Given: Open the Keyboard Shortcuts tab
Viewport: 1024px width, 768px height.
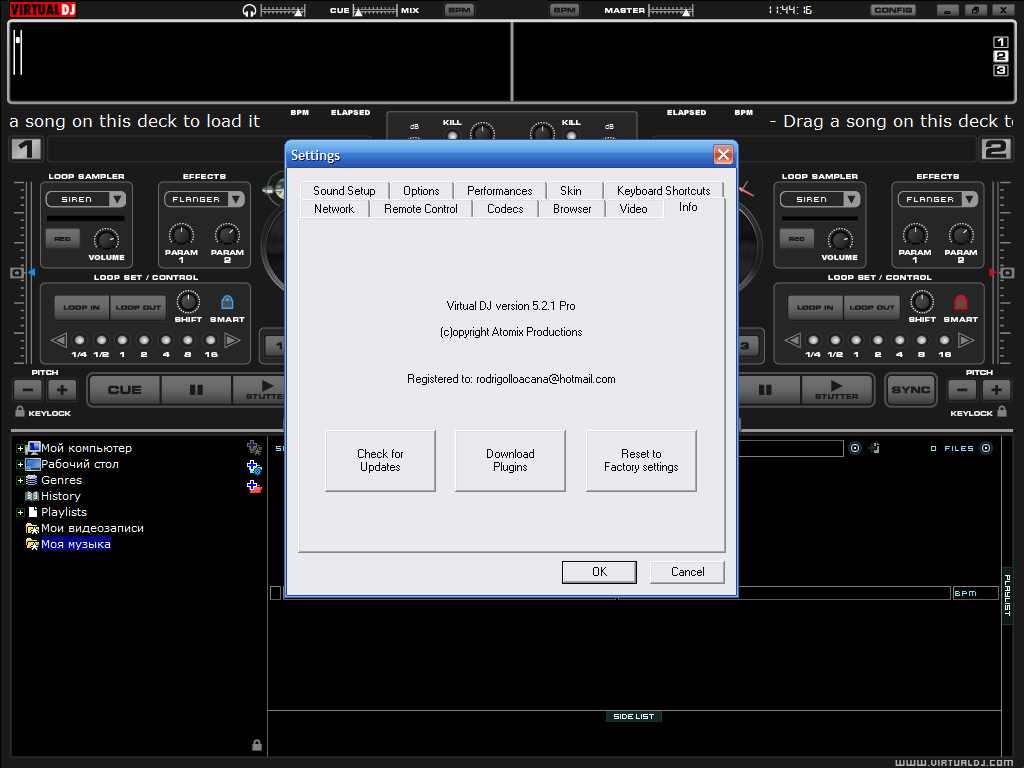Looking at the screenshot, I should point(664,191).
